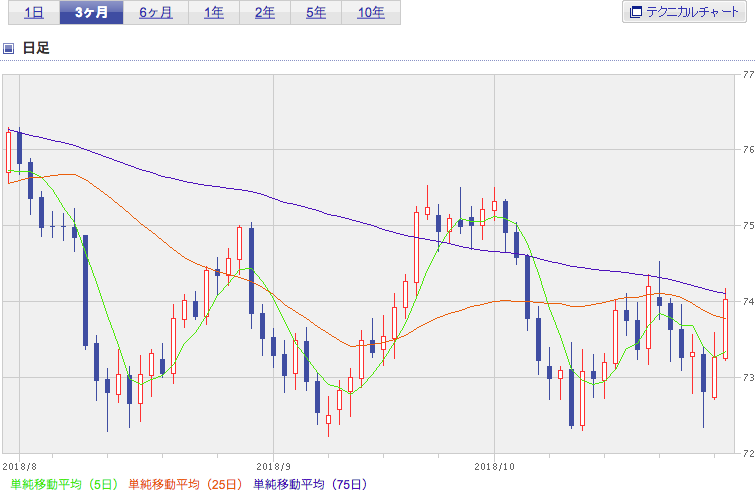This screenshot has height=493, width=755.
Task: Click the 2018/8 x-axis label
Action: point(19,467)
